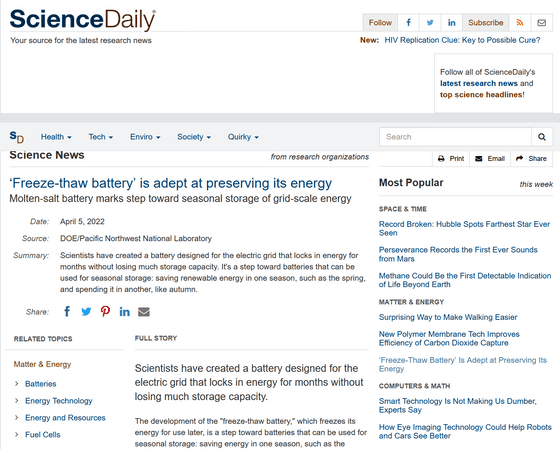Open the Freeze-thaw battery article title

pyautogui.click(x=171, y=183)
